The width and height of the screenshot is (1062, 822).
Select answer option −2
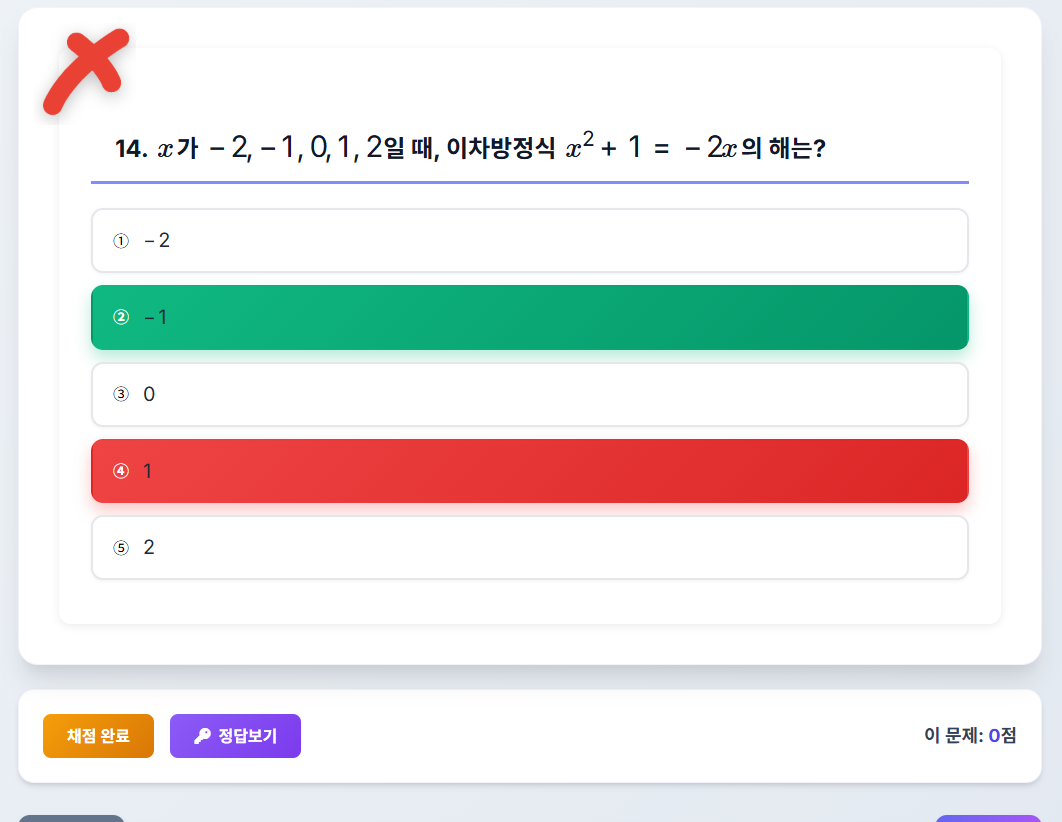529,240
